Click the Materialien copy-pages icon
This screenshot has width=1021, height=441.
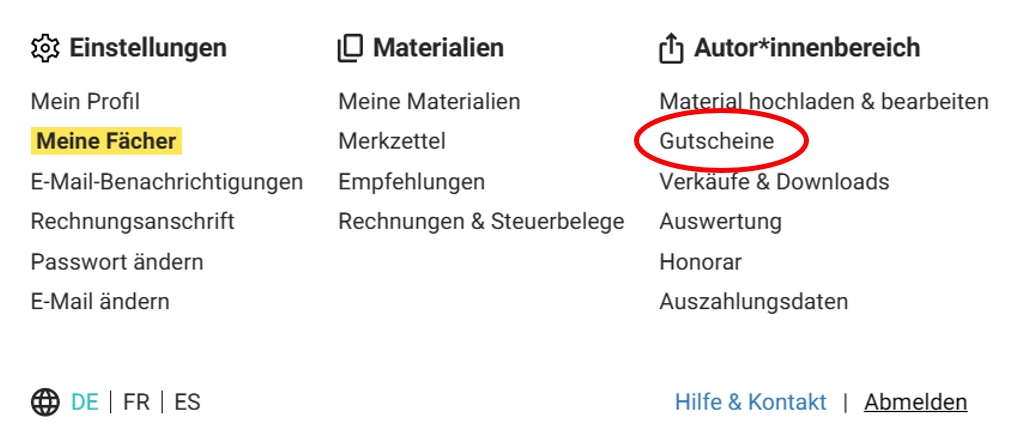click(x=350, y=49)
